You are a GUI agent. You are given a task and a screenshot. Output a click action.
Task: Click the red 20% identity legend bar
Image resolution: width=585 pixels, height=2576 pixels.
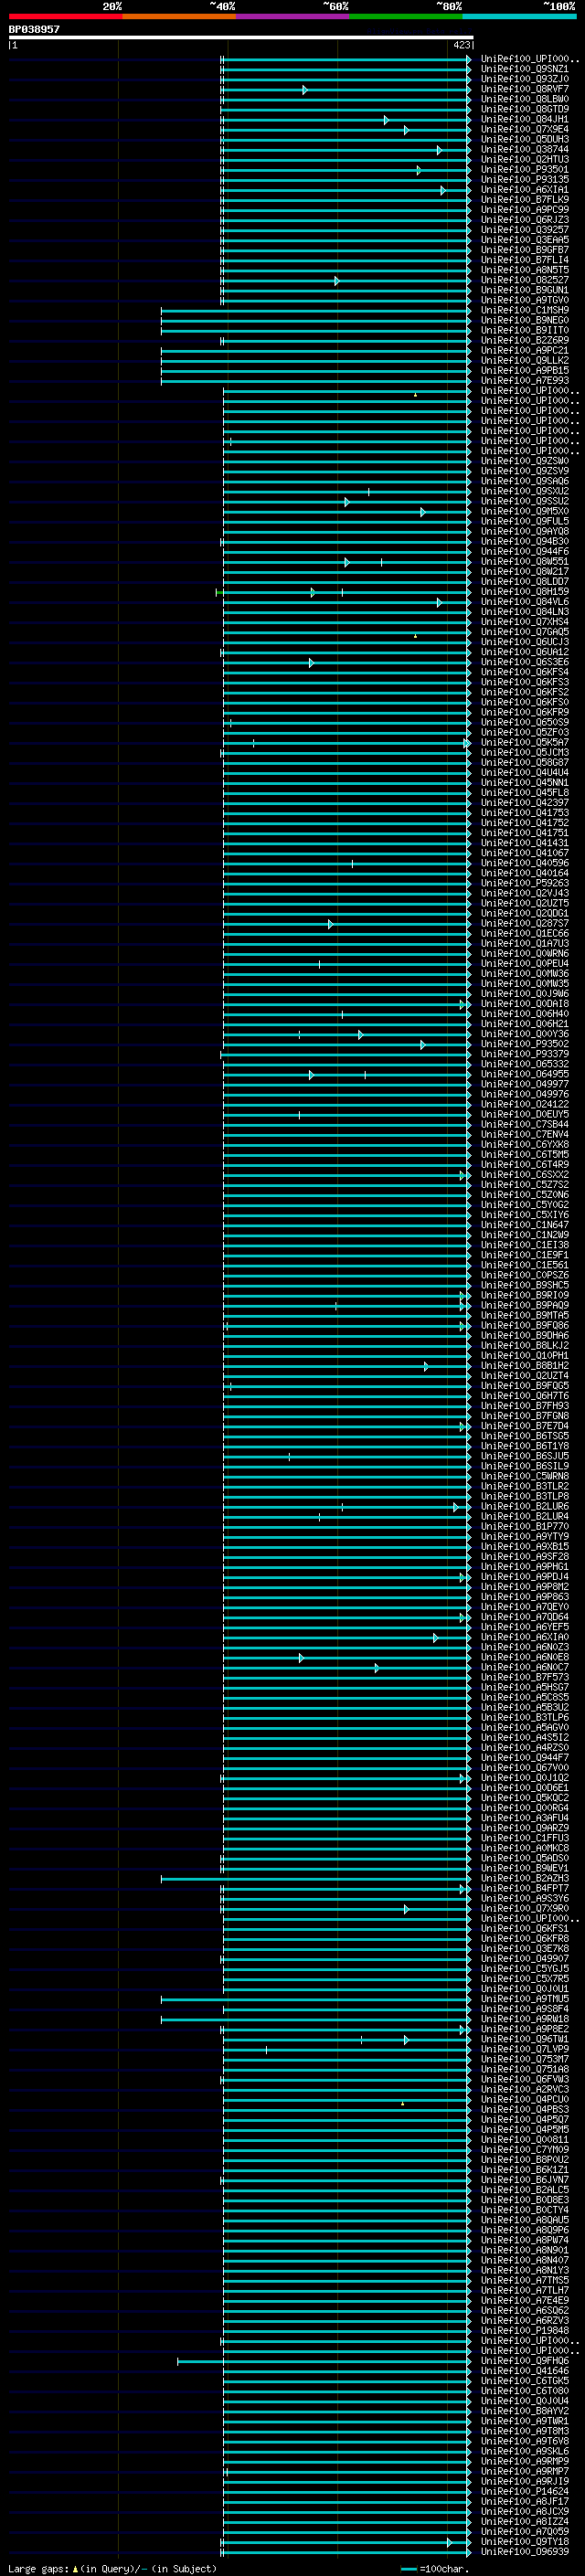tap(65, 16)
